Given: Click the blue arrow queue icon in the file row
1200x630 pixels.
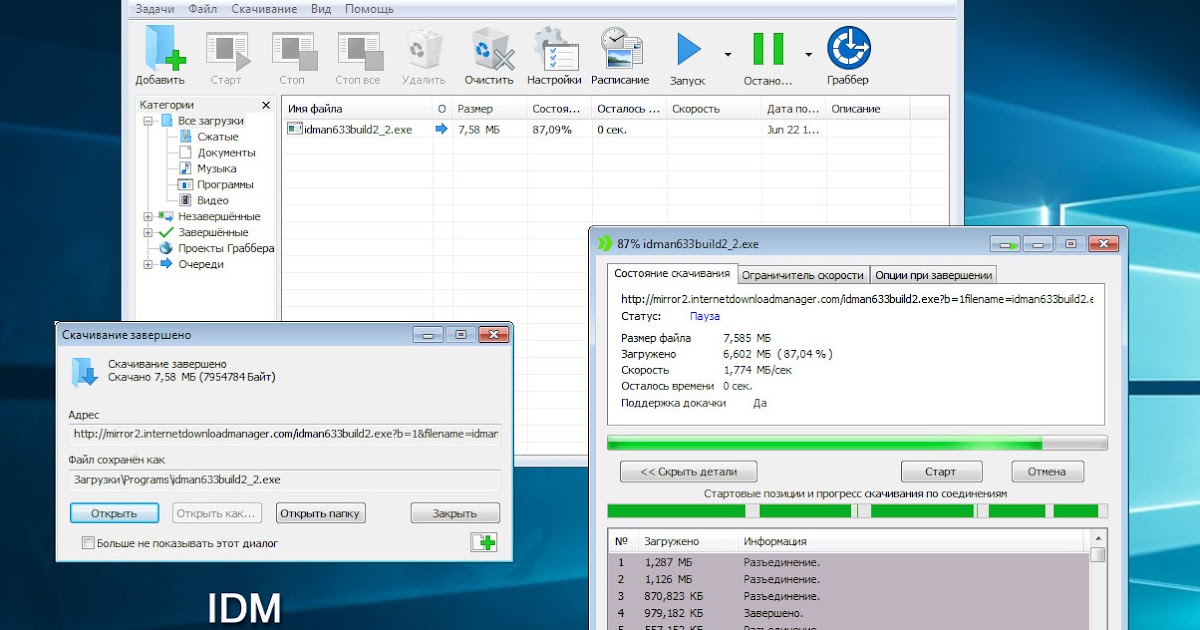Looking at the screenshot, I should pyautogui.click(x=442, y=129).
